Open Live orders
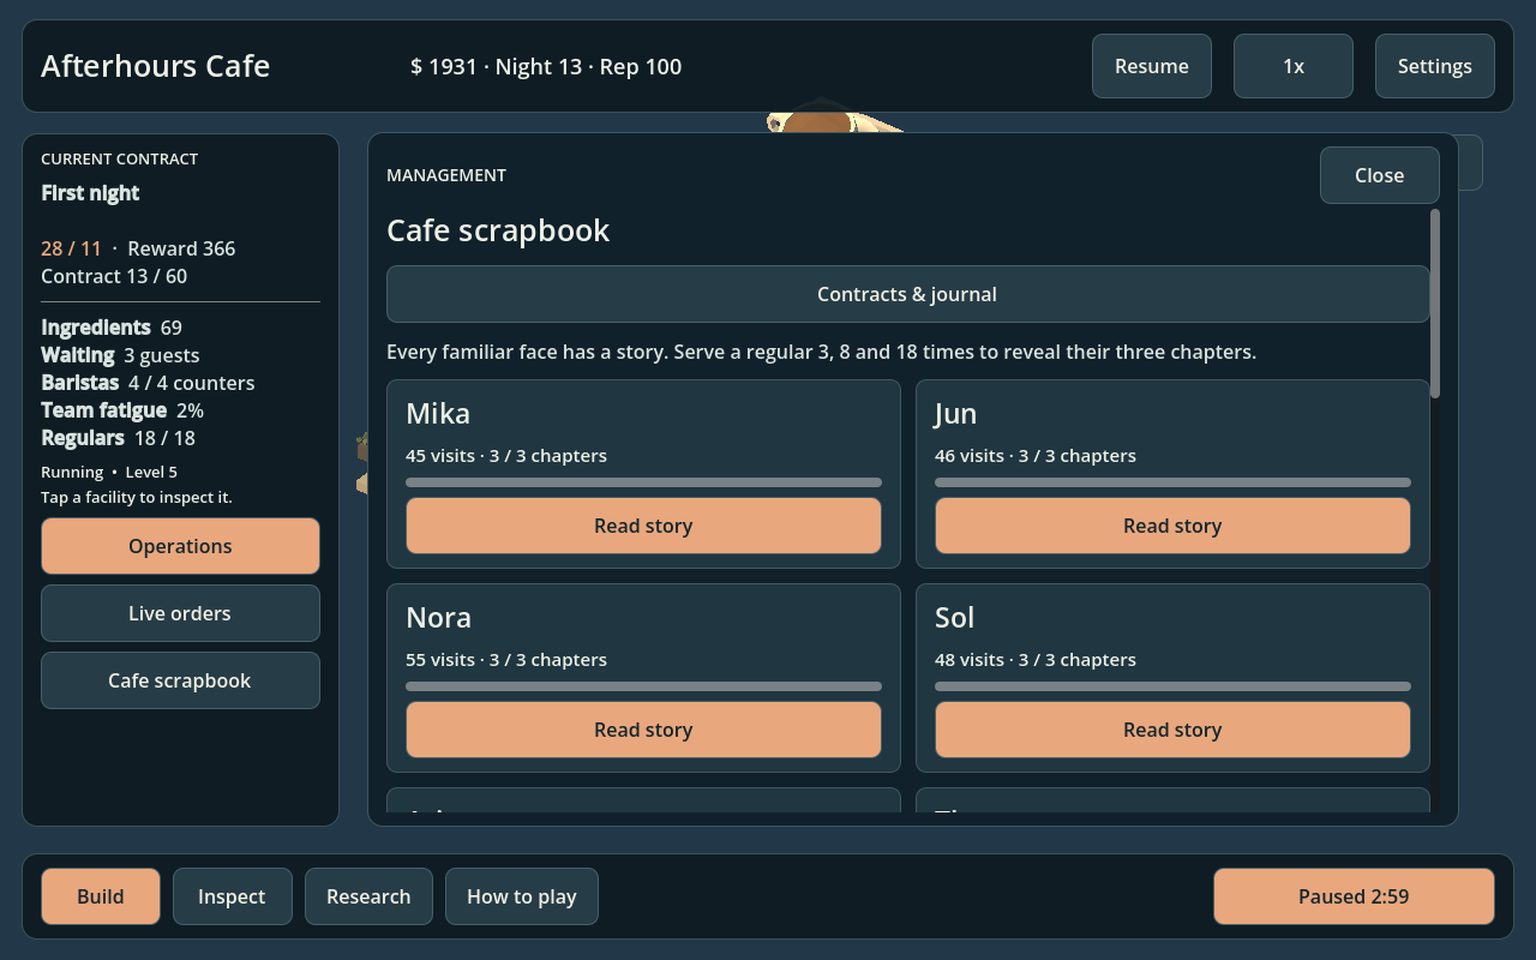Viewport: 1536px width, 960px height. tap(180, 613)
